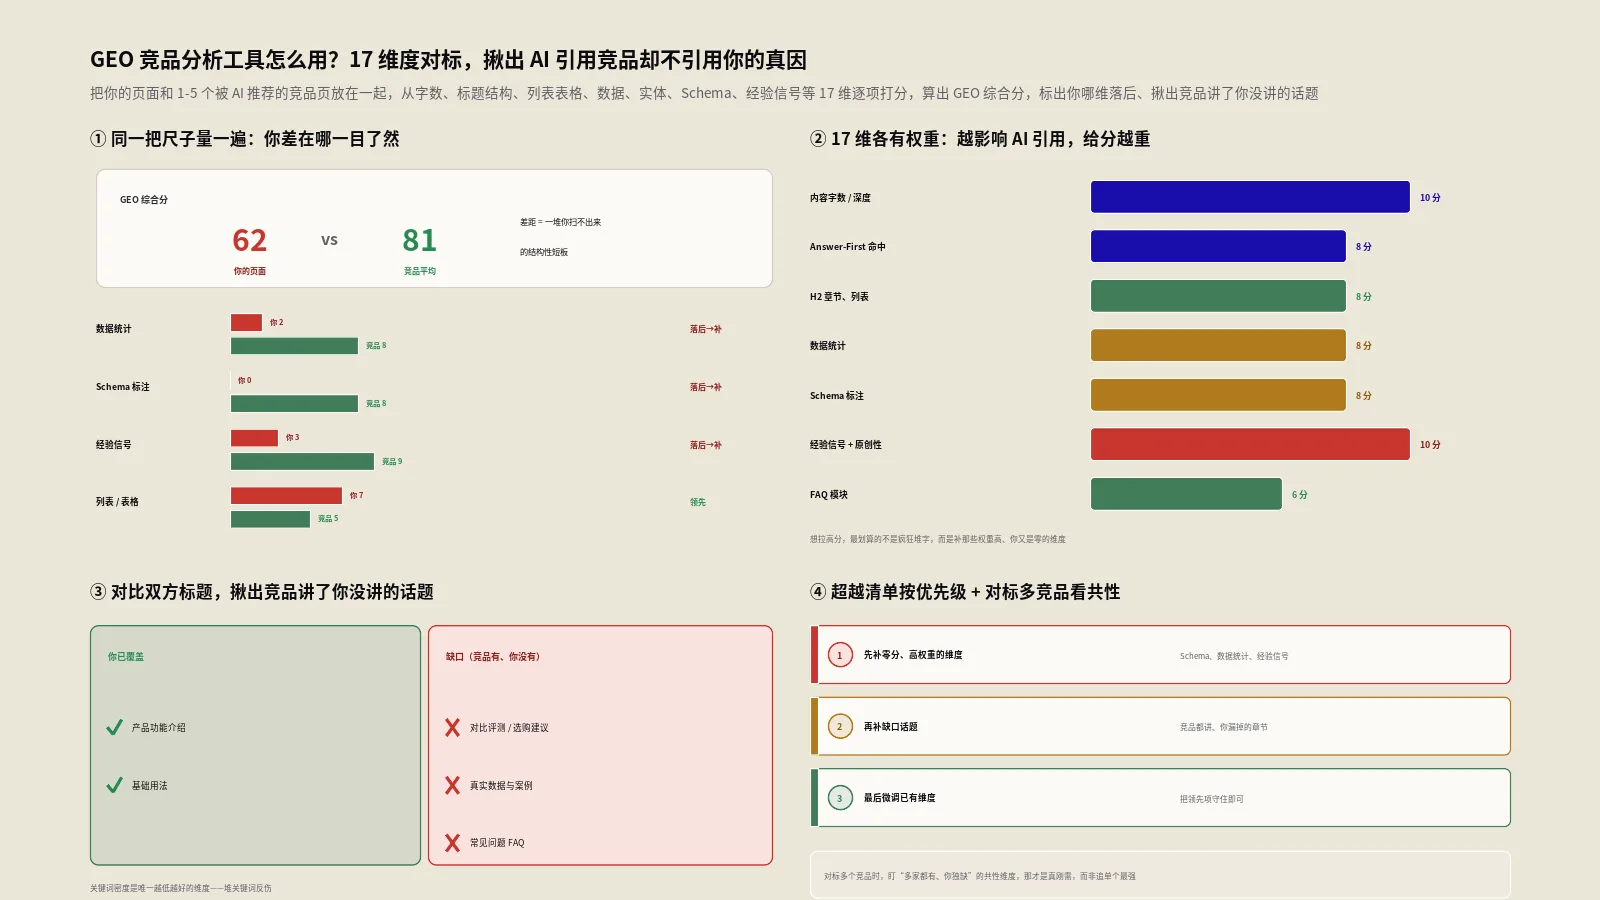Click the 落后→补 tag in the 经验信号 row
Viewport: 1600px width, 900px height.
[x=705, y=445]
